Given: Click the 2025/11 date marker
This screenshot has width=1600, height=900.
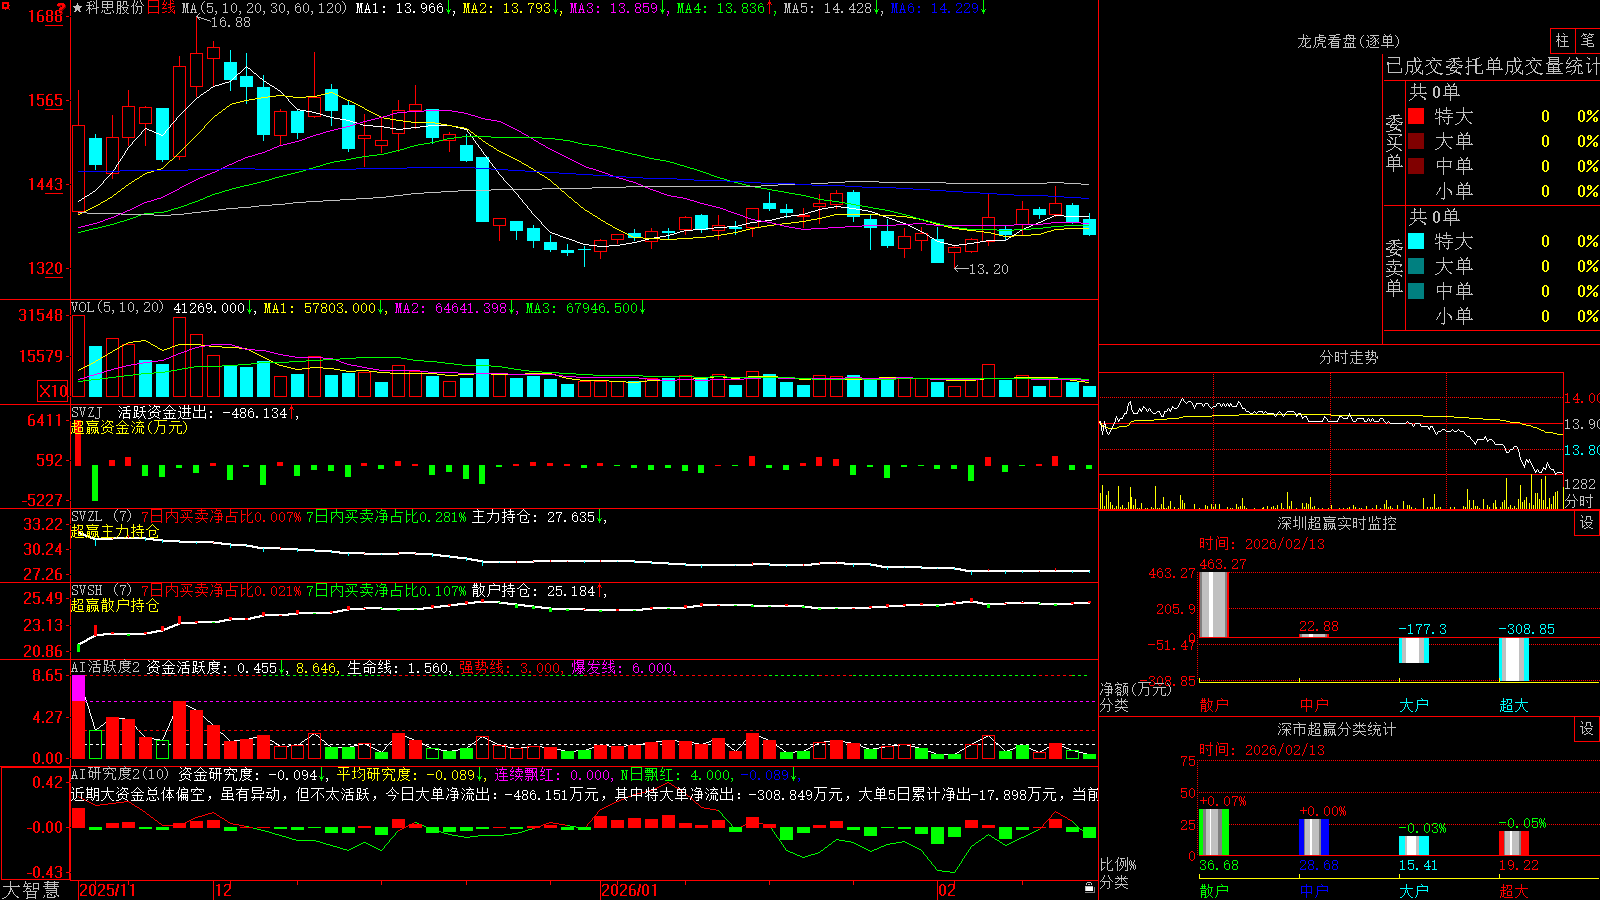Looking at the screenshot, I should point(107,890).
